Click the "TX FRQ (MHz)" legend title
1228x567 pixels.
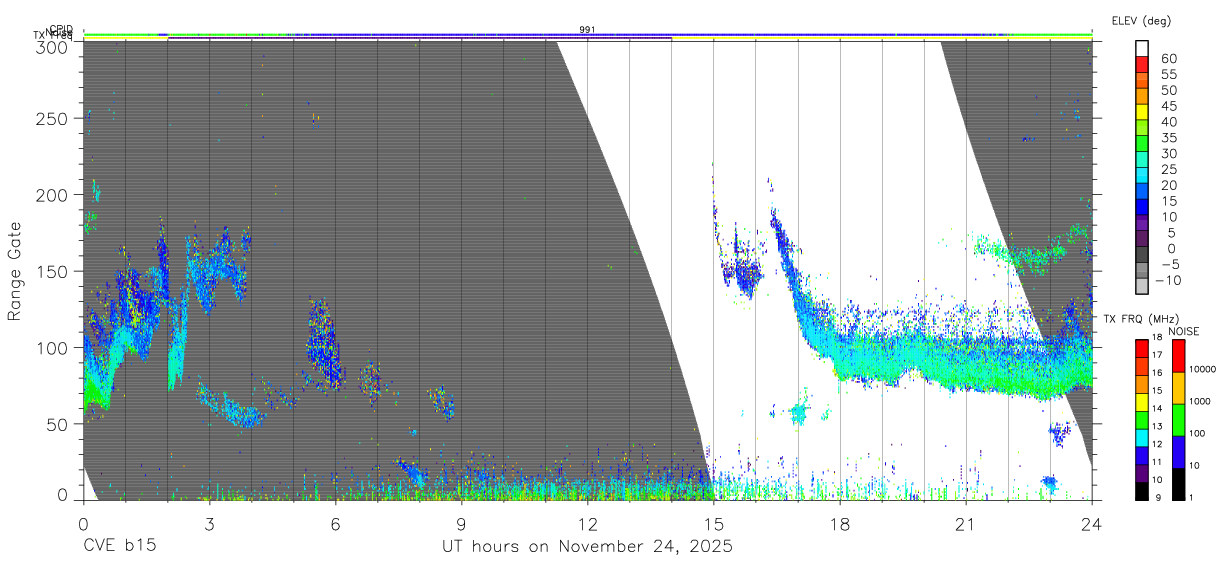1140,319
